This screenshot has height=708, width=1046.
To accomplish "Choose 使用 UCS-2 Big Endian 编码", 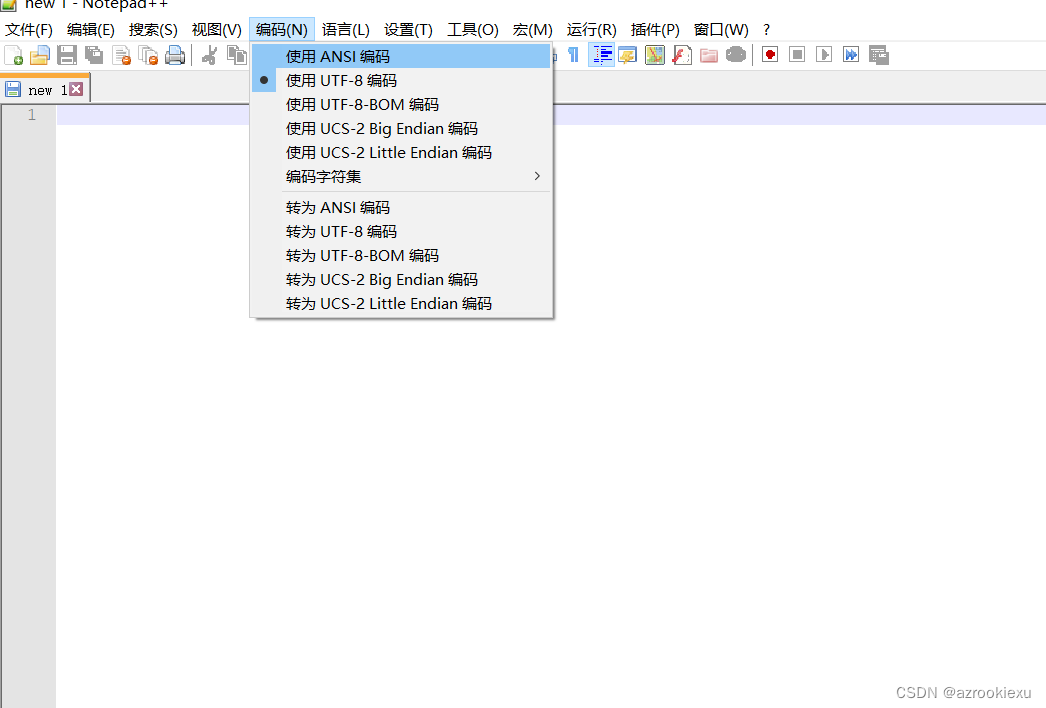I will pyautogui.click(x=401, y=128).
